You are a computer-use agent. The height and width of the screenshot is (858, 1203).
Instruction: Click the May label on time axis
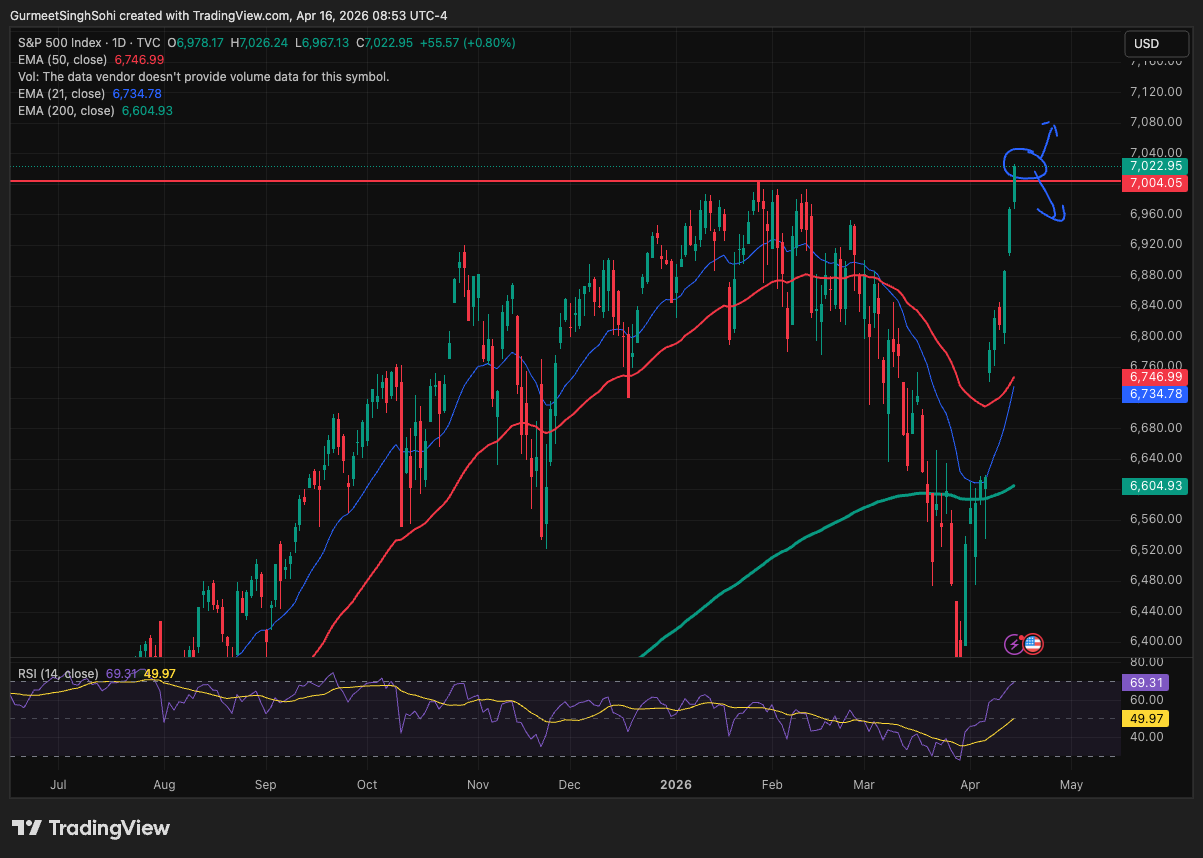(1071, 785)
